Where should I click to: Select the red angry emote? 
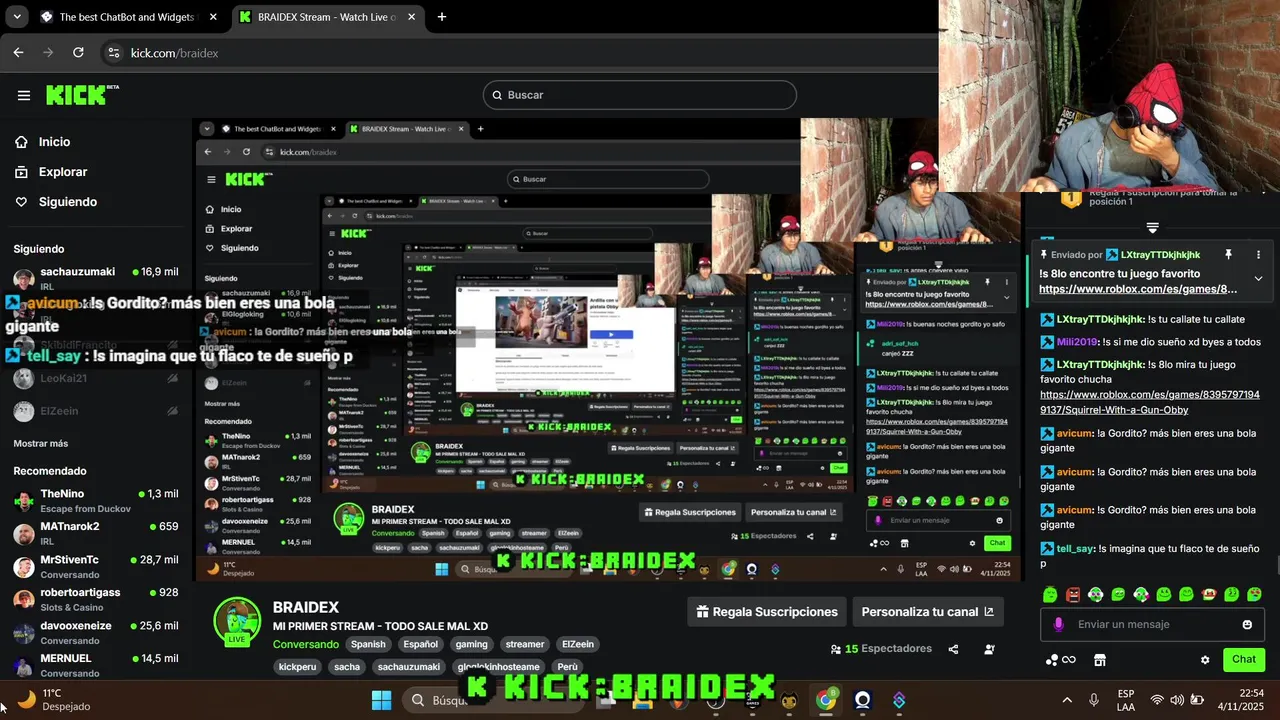(1073, 595)
